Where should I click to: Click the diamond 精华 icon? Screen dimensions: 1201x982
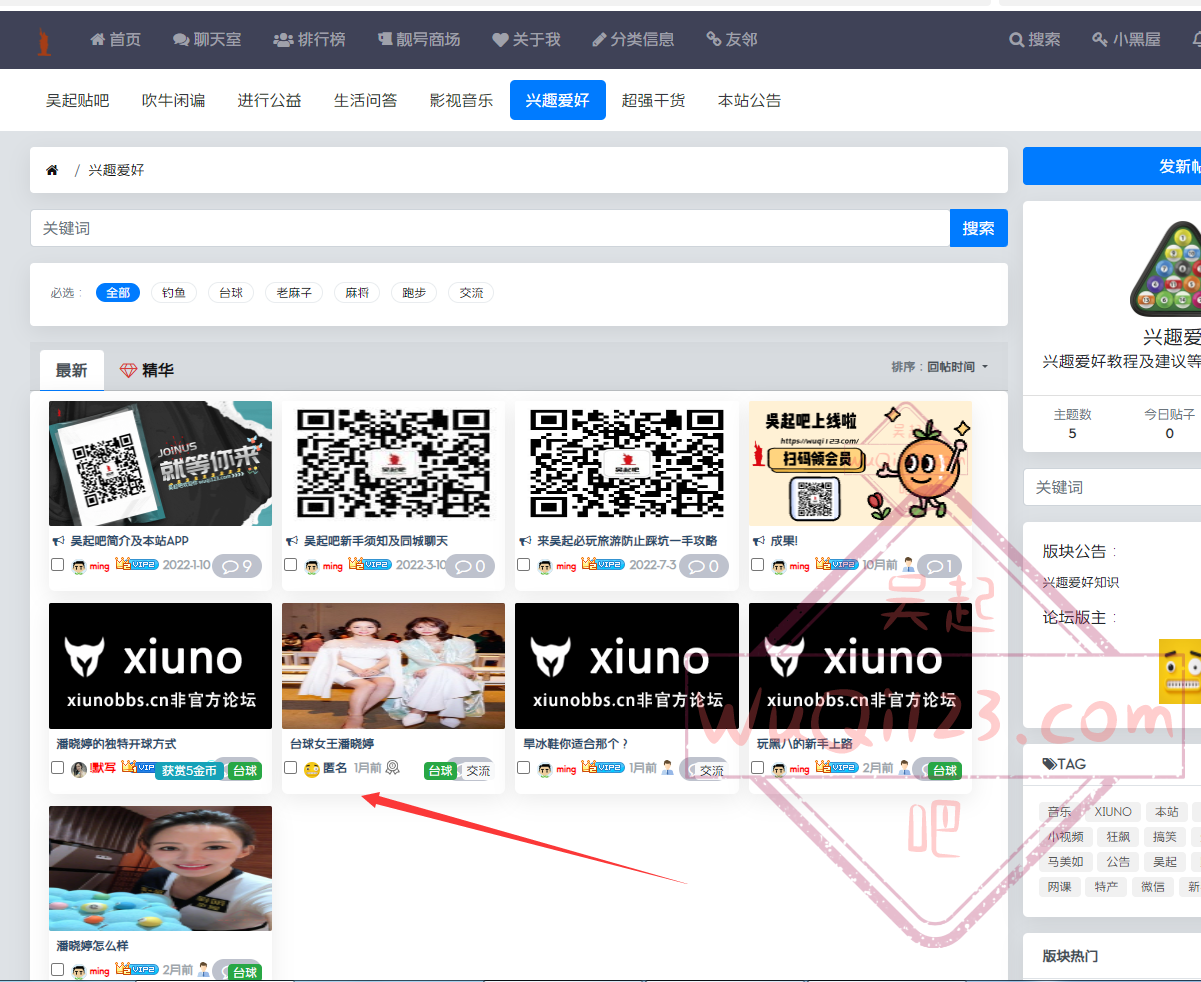point(128,370)
